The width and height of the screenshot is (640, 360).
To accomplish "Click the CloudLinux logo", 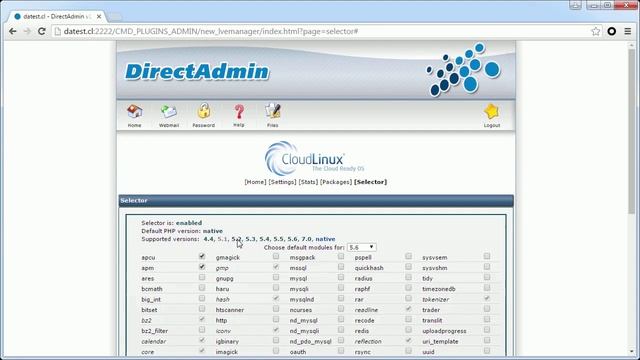I will pyautogui.click(x=314, y=158).
